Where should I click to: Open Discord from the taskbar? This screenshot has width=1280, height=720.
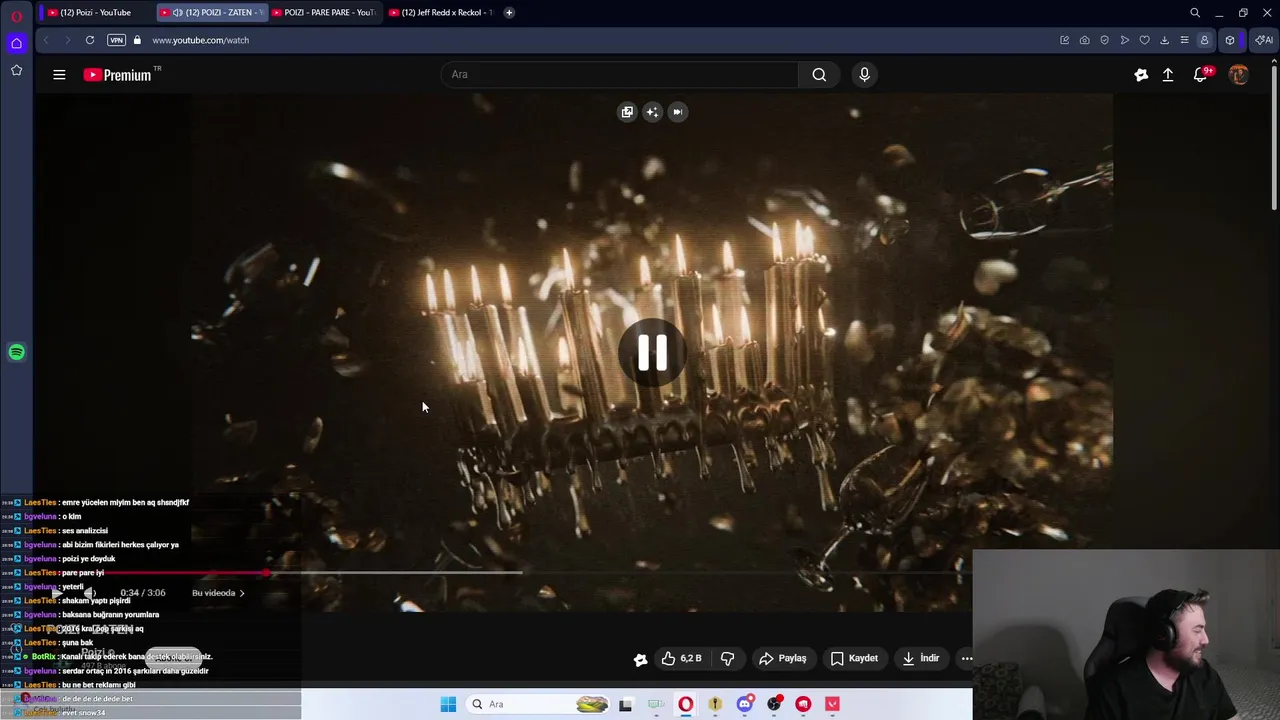tap(745, 704)
